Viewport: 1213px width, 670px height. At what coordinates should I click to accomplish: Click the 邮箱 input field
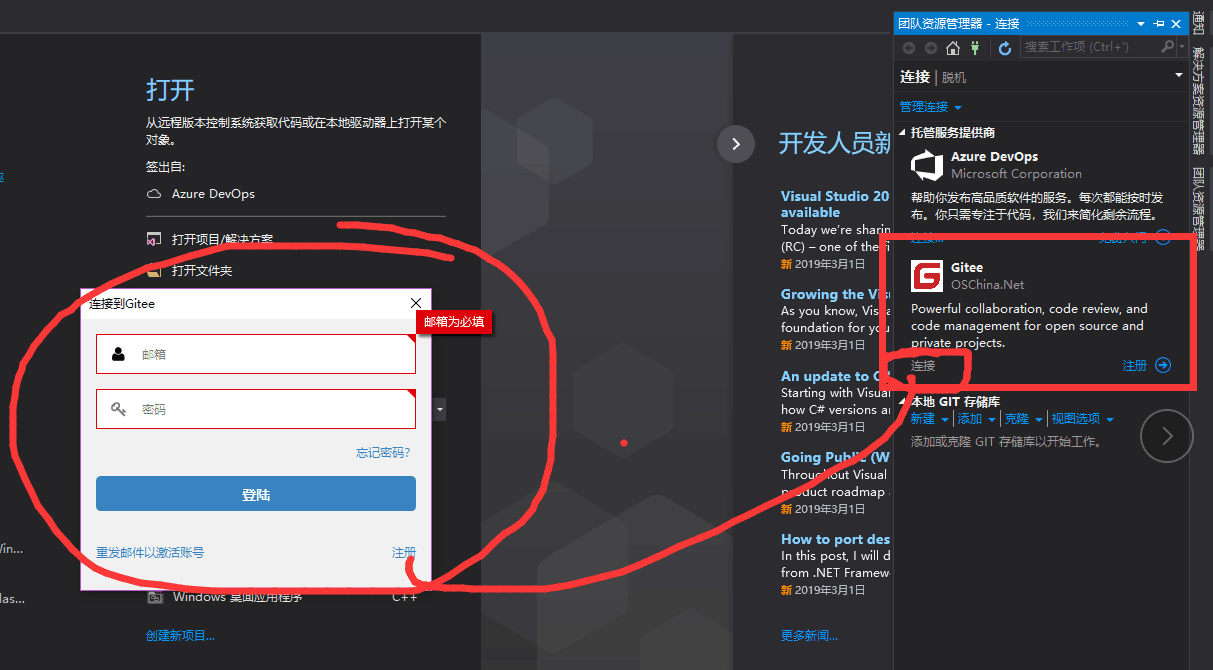(256, 354)
